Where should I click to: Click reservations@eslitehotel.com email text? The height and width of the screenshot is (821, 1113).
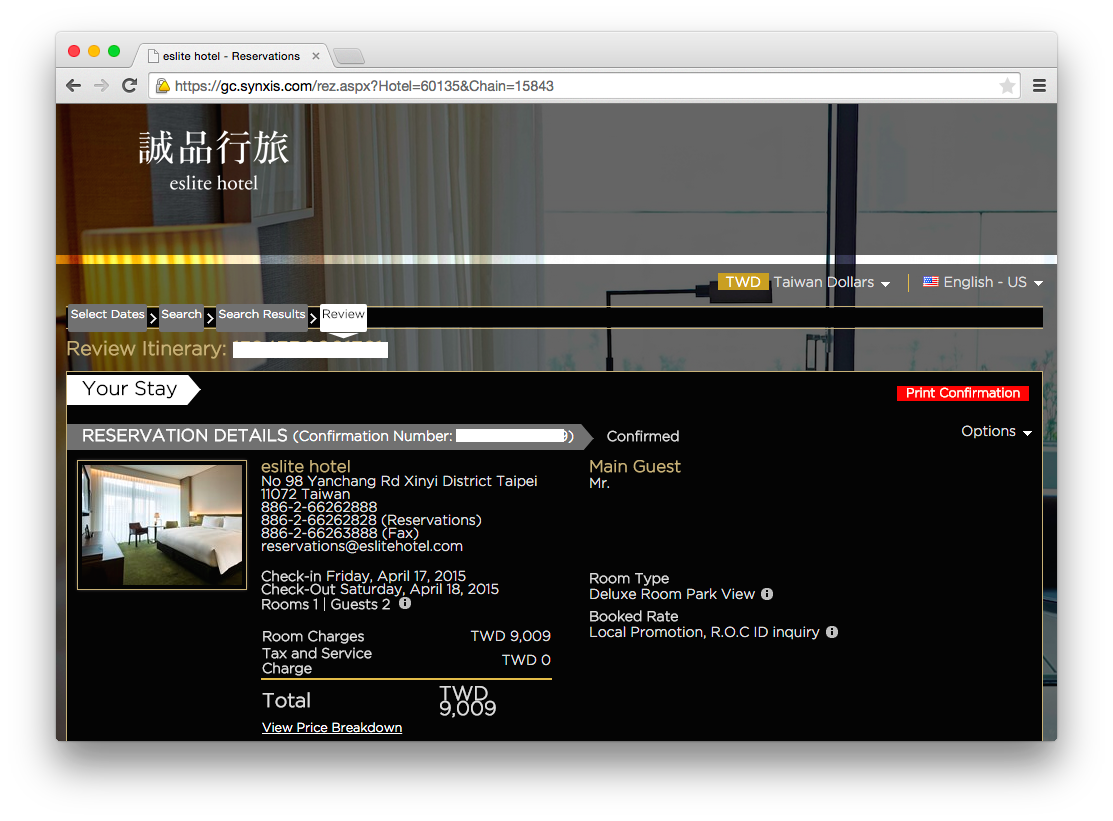click(x=362, y=546)
